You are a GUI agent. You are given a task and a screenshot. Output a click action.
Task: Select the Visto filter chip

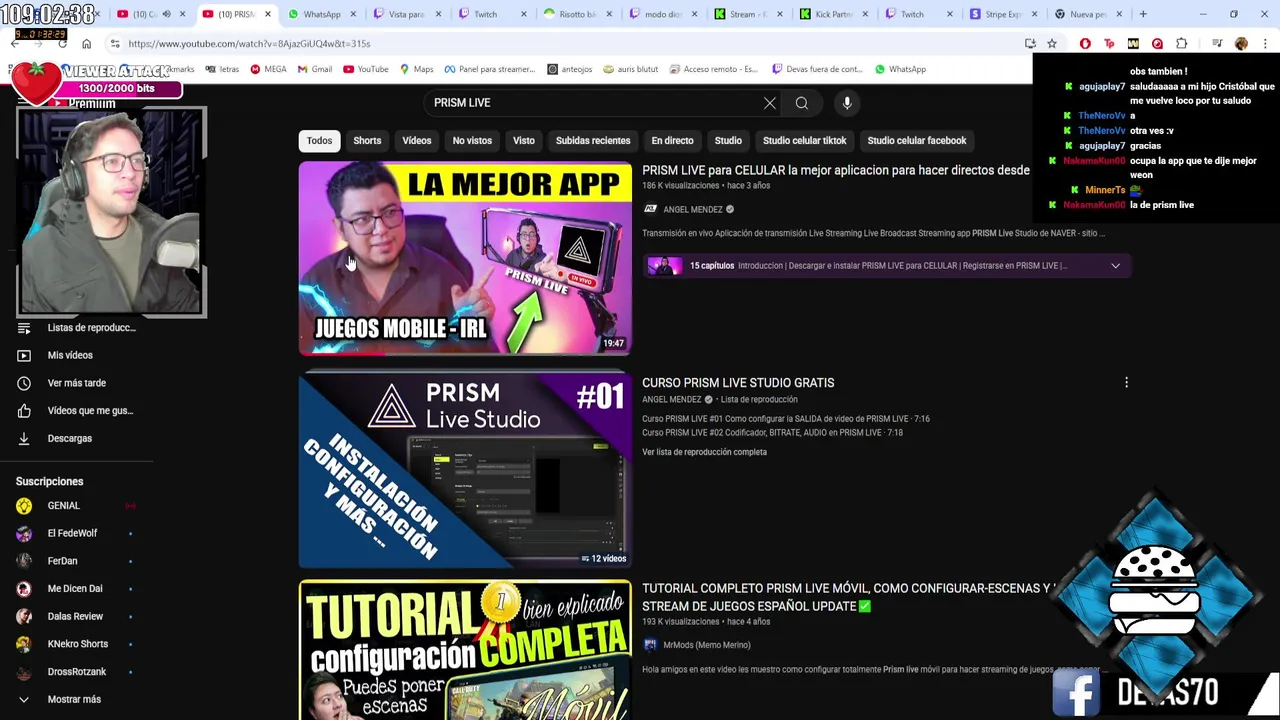(524, 141)
